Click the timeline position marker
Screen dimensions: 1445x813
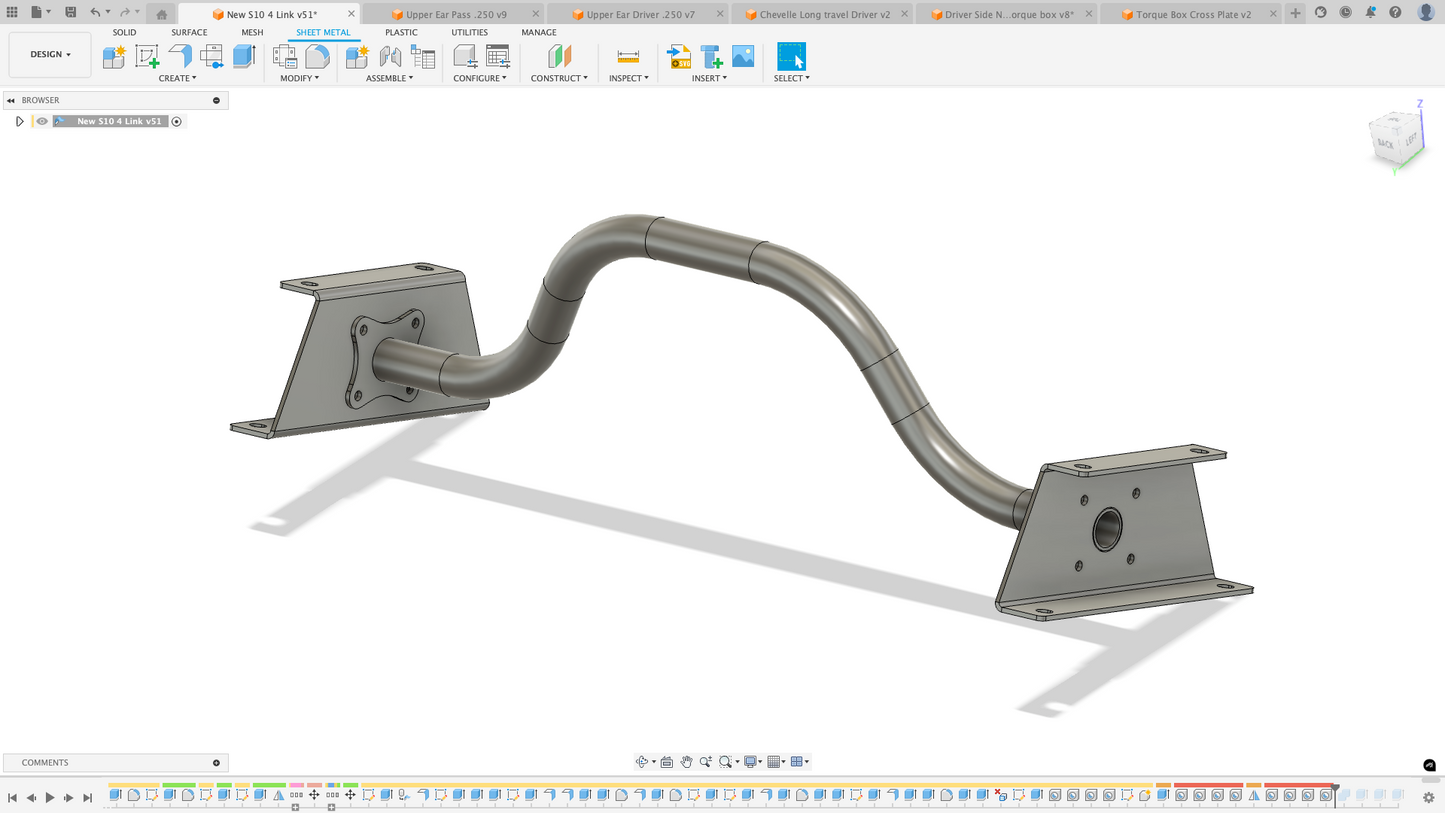(1335, 789)
